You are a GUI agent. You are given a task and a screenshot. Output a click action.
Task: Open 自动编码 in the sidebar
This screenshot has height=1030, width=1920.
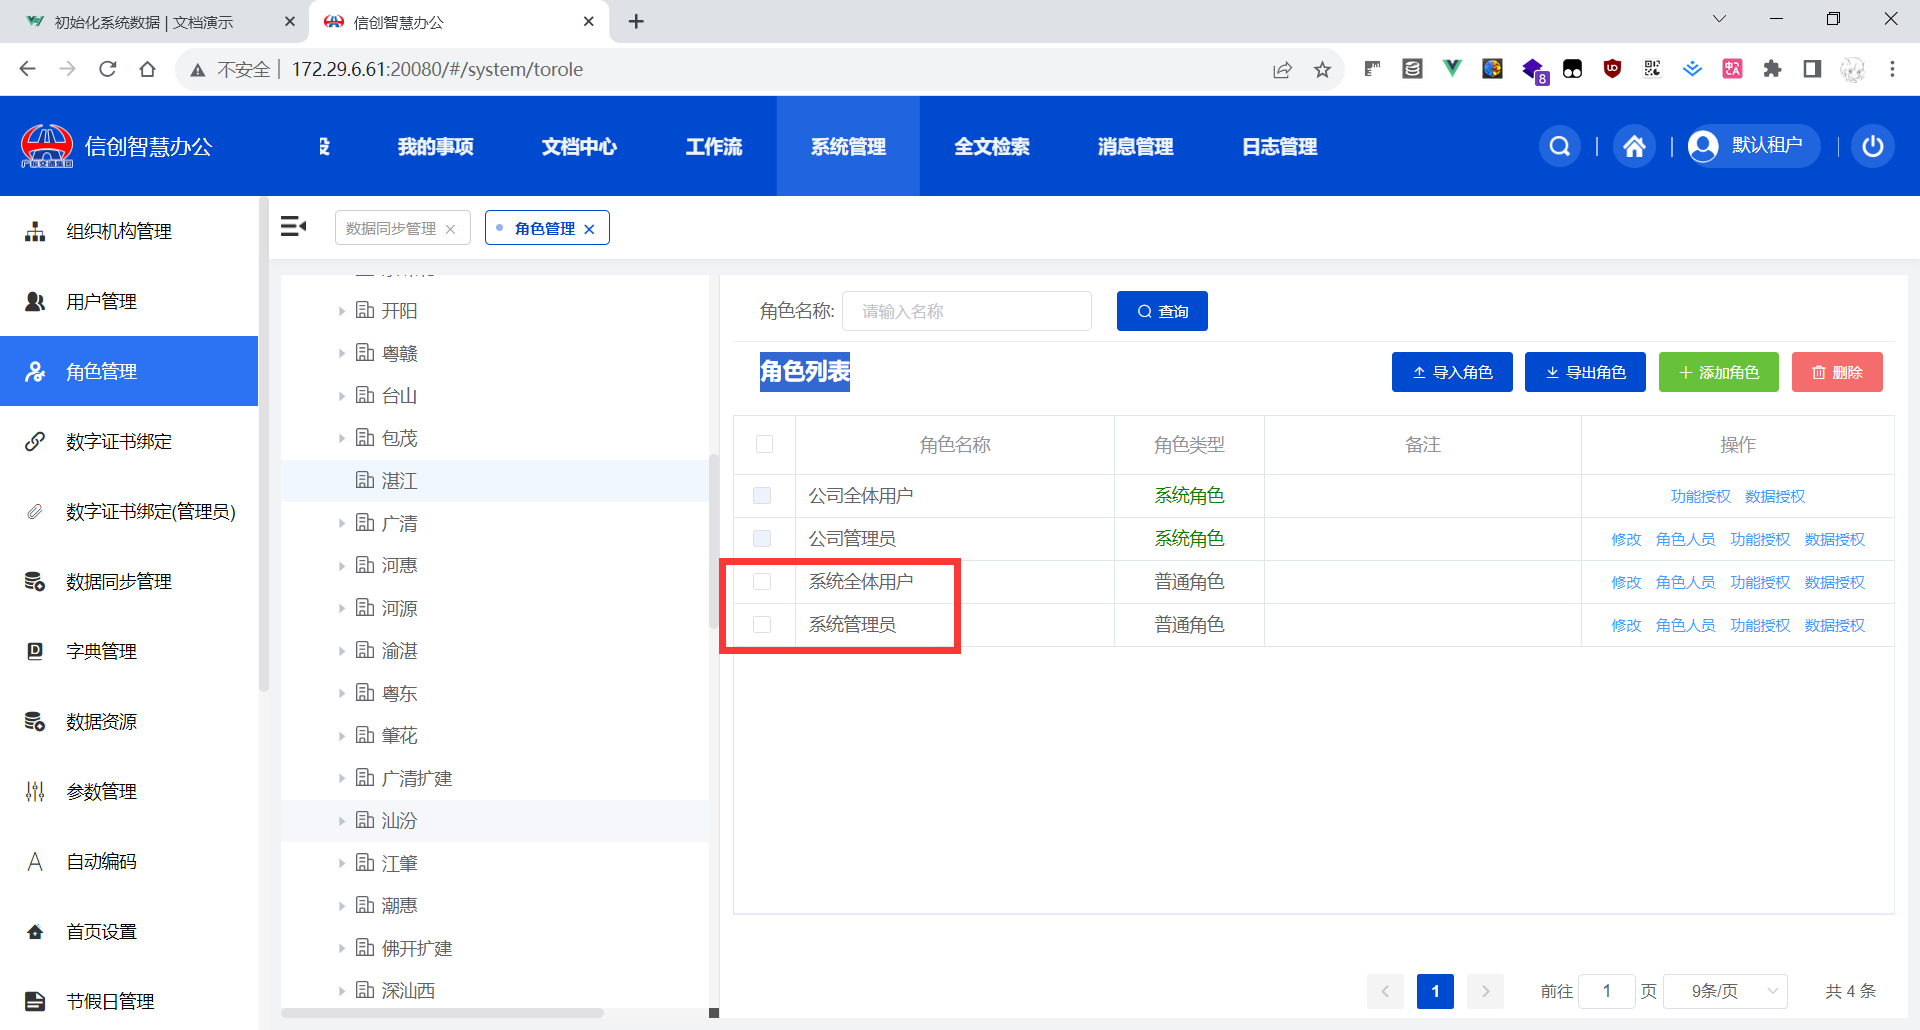coord(129,861)
